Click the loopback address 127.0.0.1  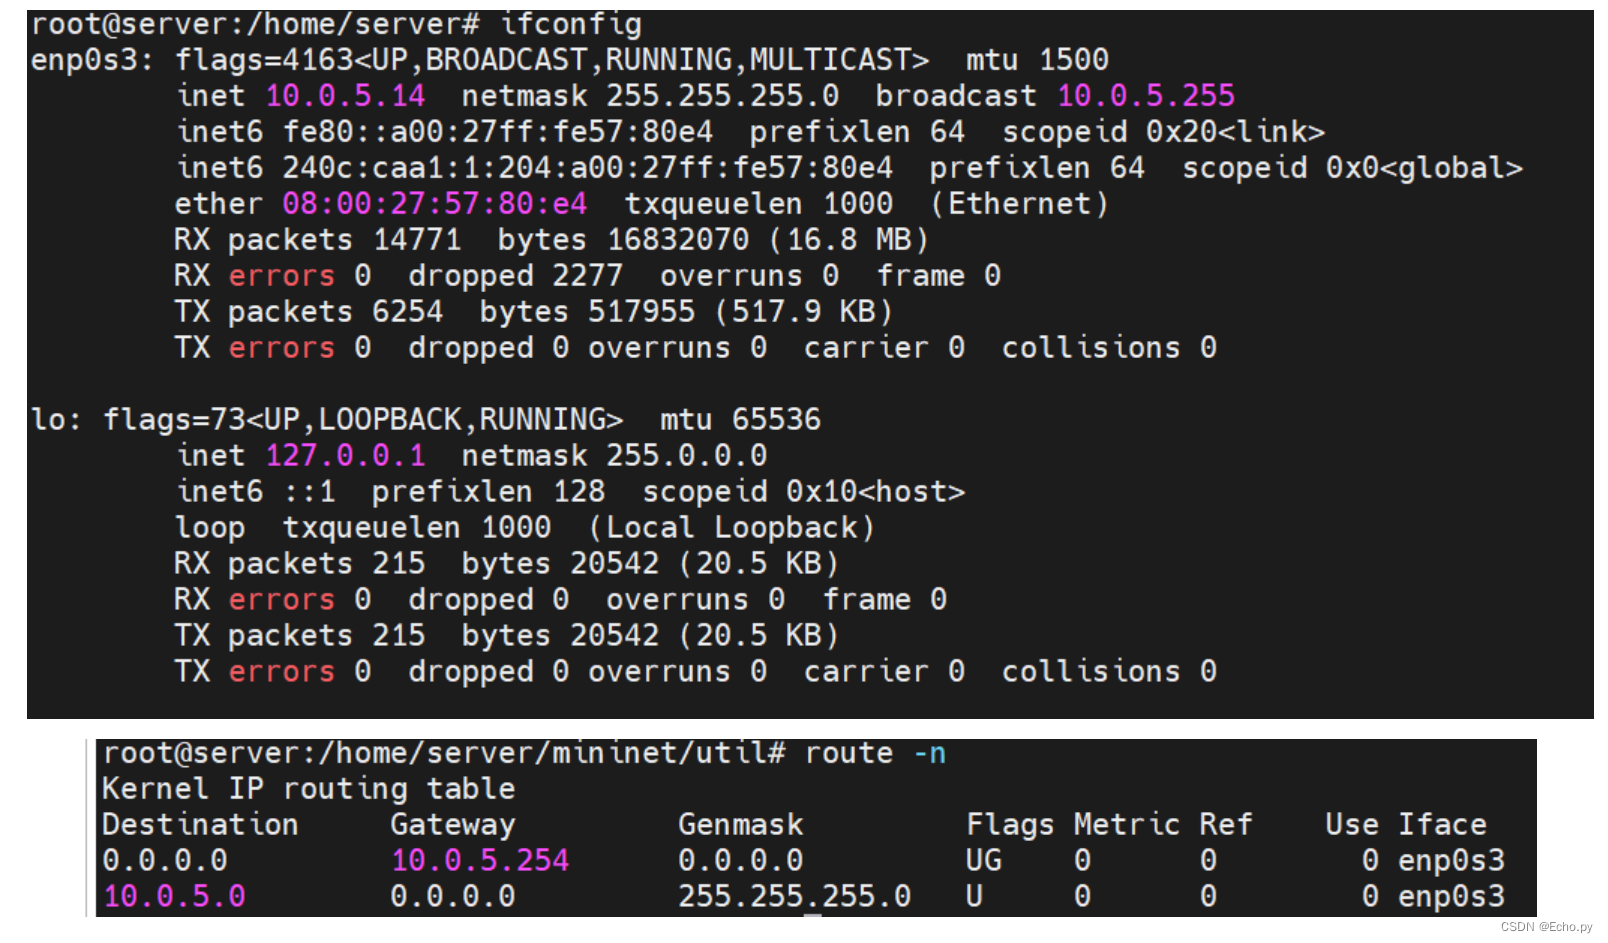(345, 456)
